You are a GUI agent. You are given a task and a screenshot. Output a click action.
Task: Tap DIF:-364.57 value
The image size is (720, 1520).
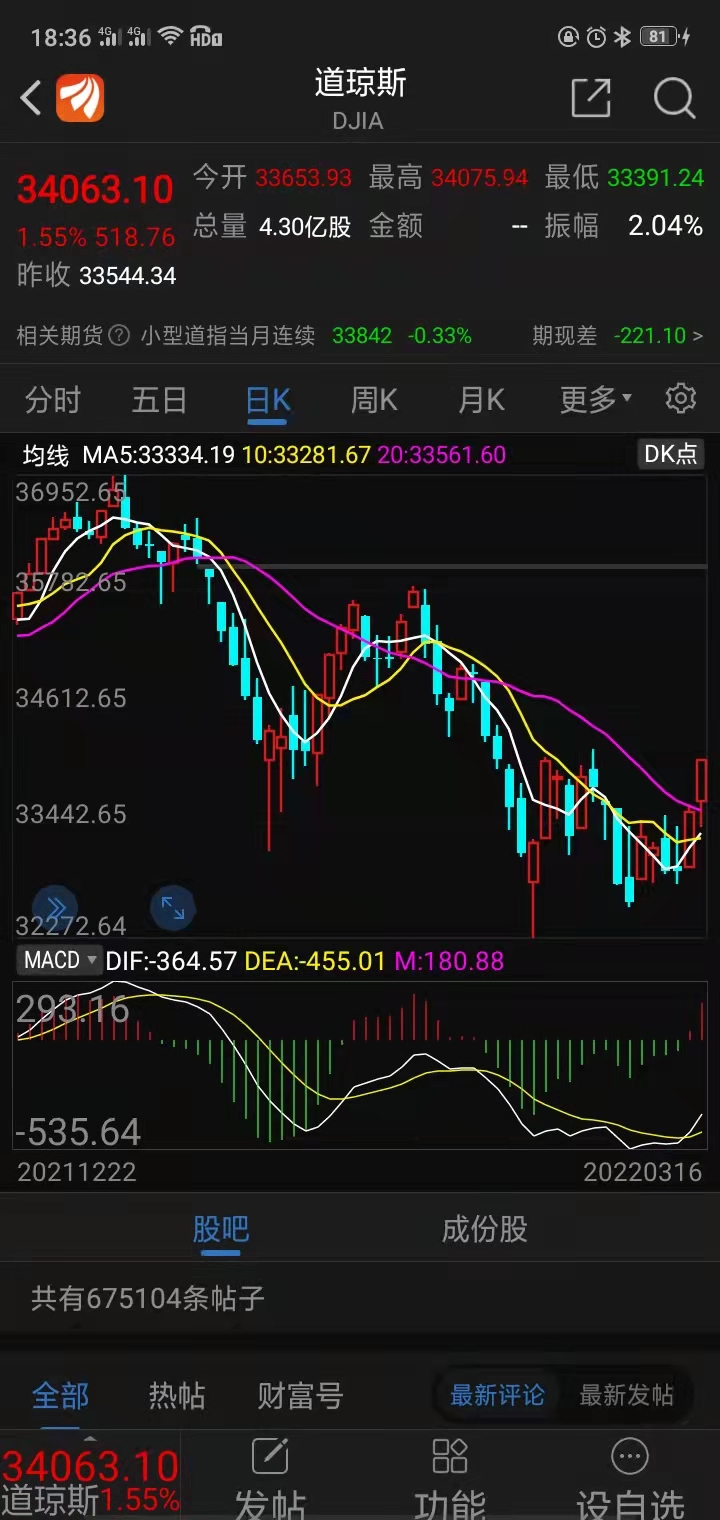[171, 961]
